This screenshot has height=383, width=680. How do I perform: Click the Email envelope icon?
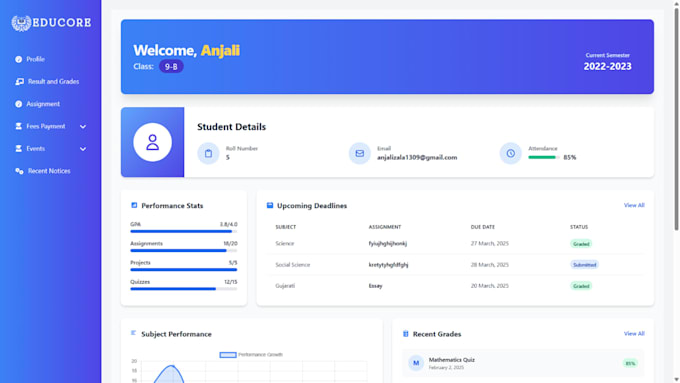tap(360, 154)
